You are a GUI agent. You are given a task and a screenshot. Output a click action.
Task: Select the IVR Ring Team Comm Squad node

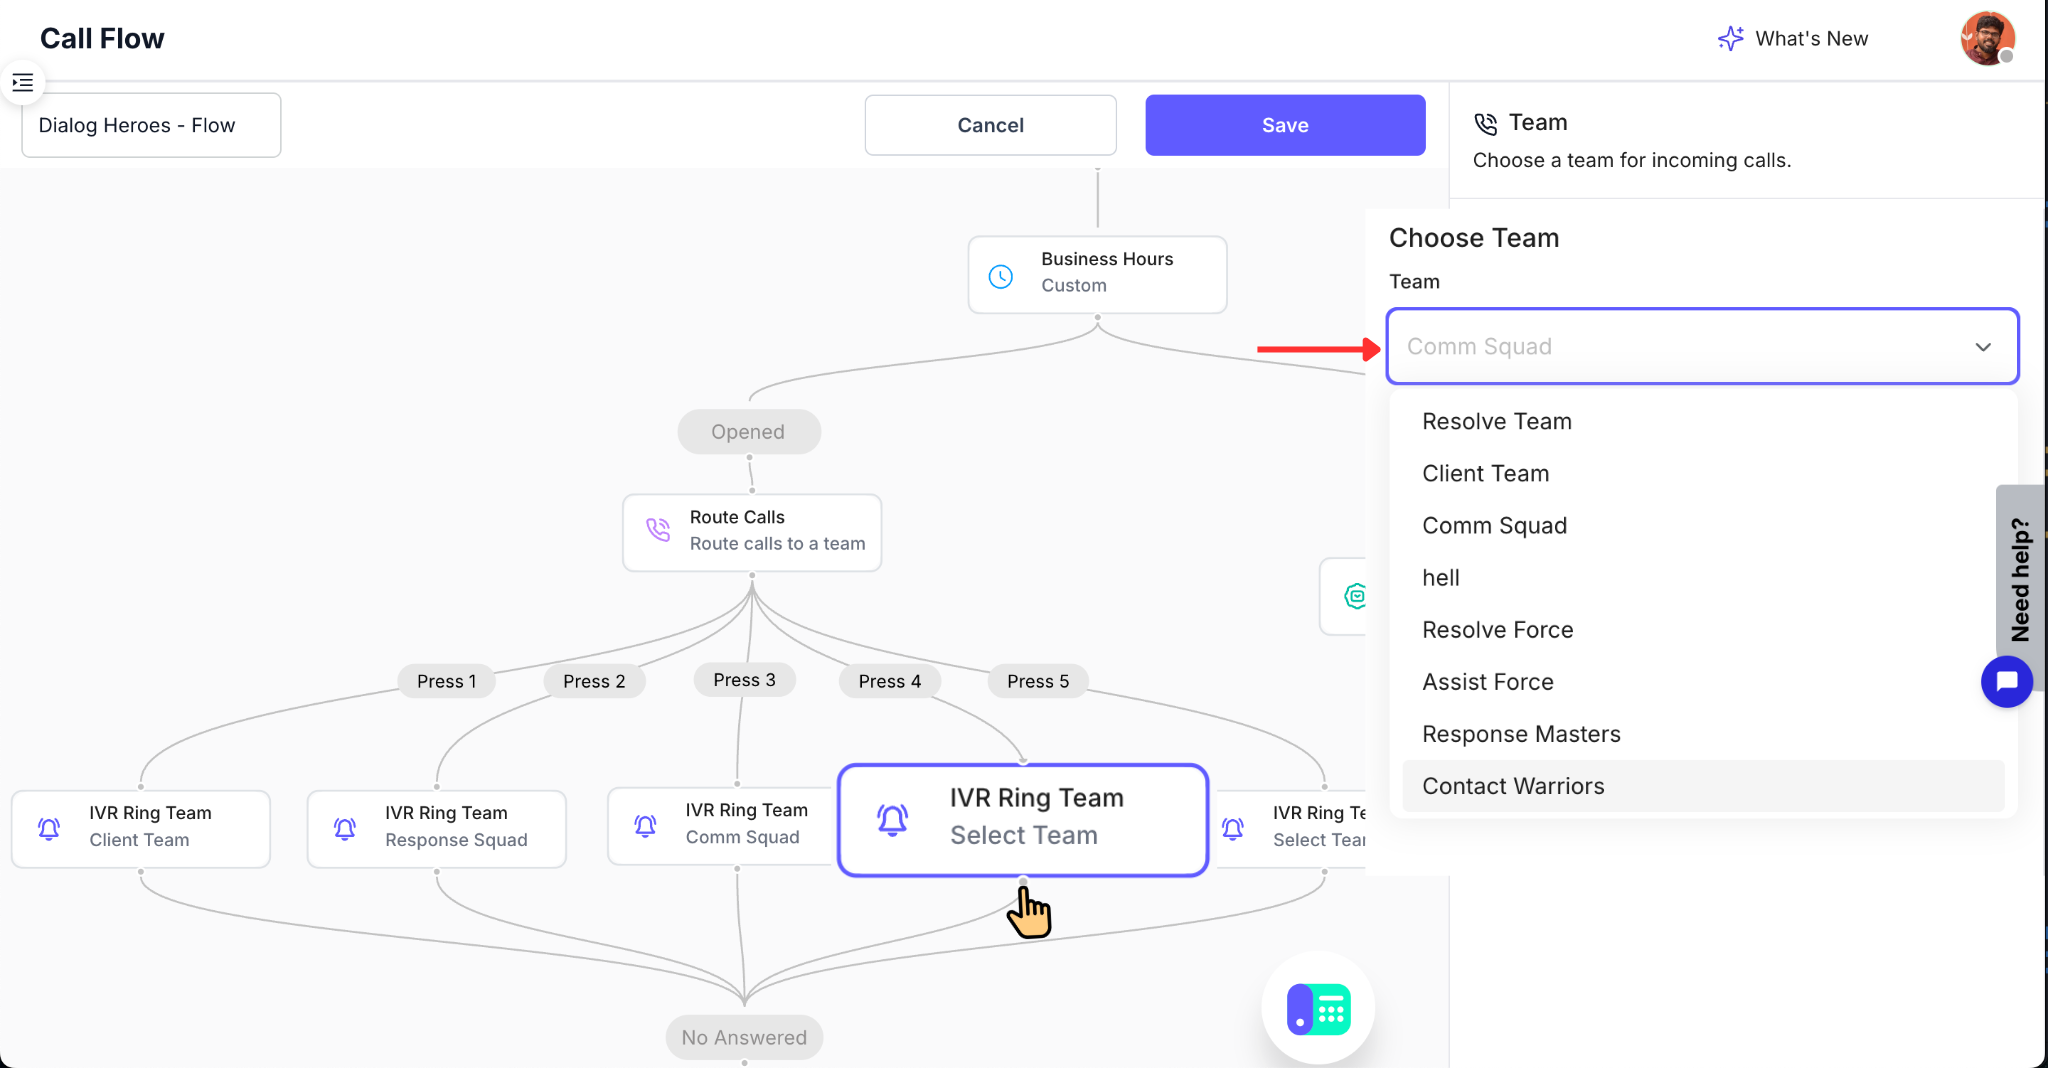pyautogui.click(x=723, y=826)
